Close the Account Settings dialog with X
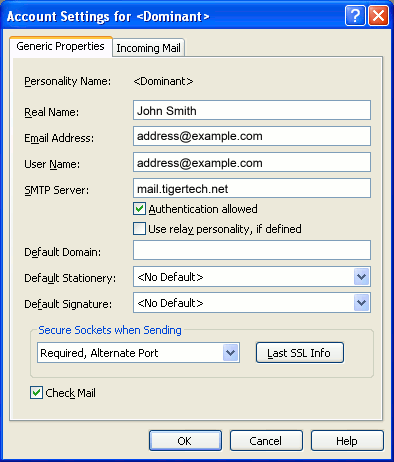 click(x=378, y=15)
